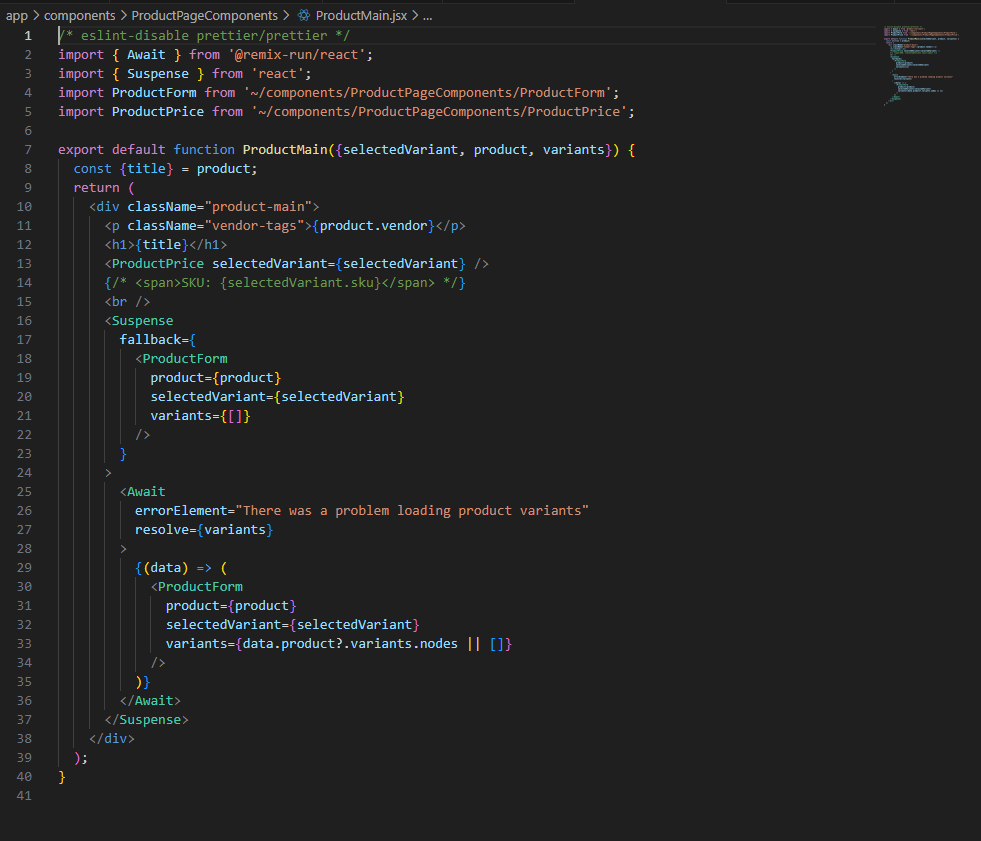Click the 'fallback={' attribute
The height and width of the screenshot is (841, 981).
pos(158,339)
